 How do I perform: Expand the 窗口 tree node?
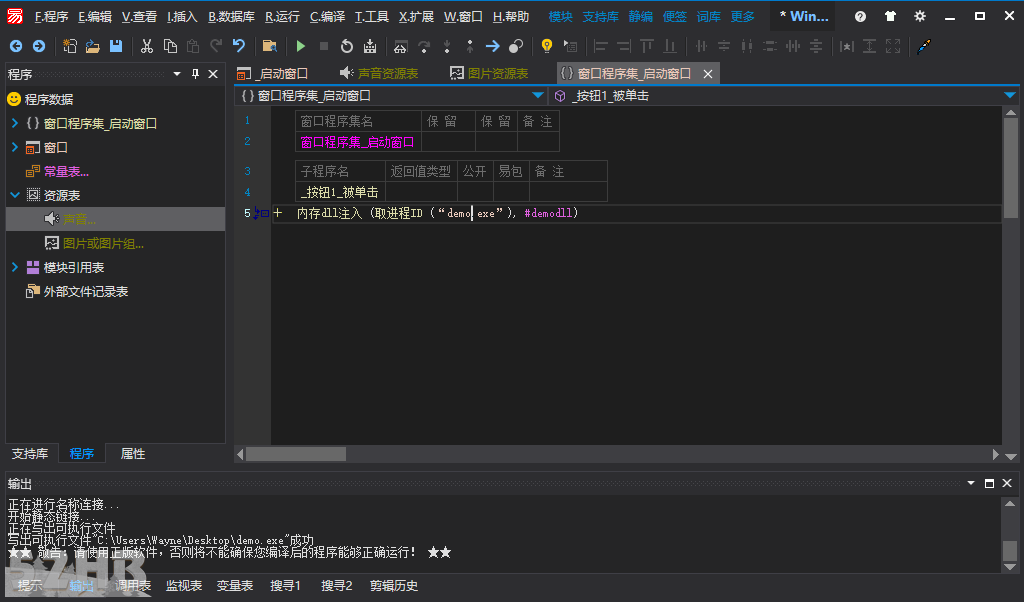tap(15, 147)
